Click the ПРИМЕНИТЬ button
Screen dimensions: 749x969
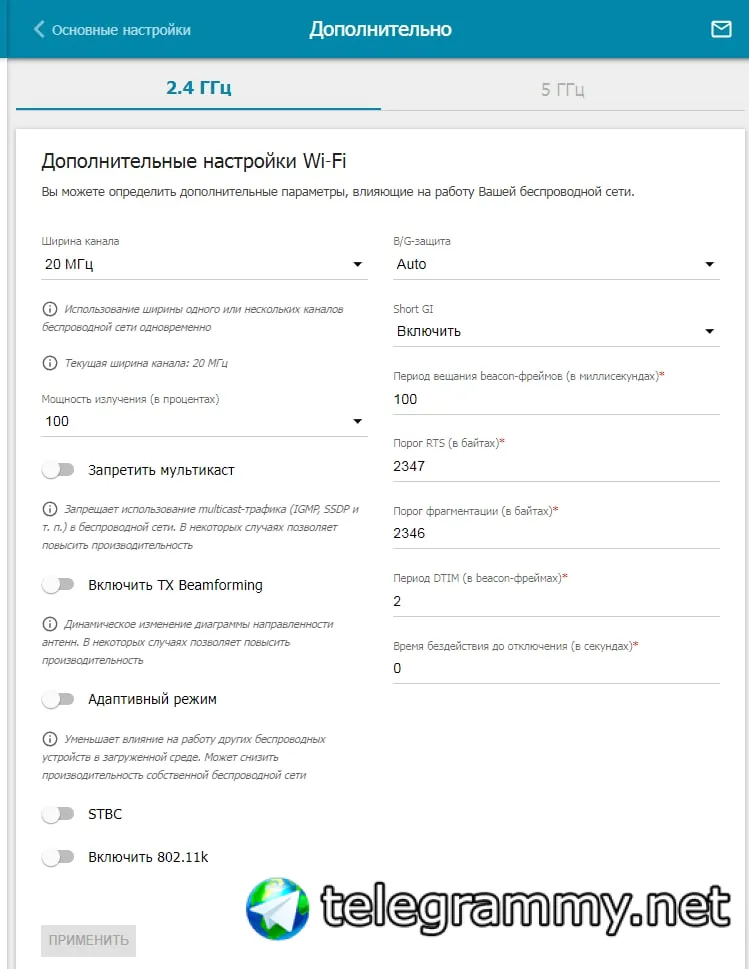pos(88,941)
